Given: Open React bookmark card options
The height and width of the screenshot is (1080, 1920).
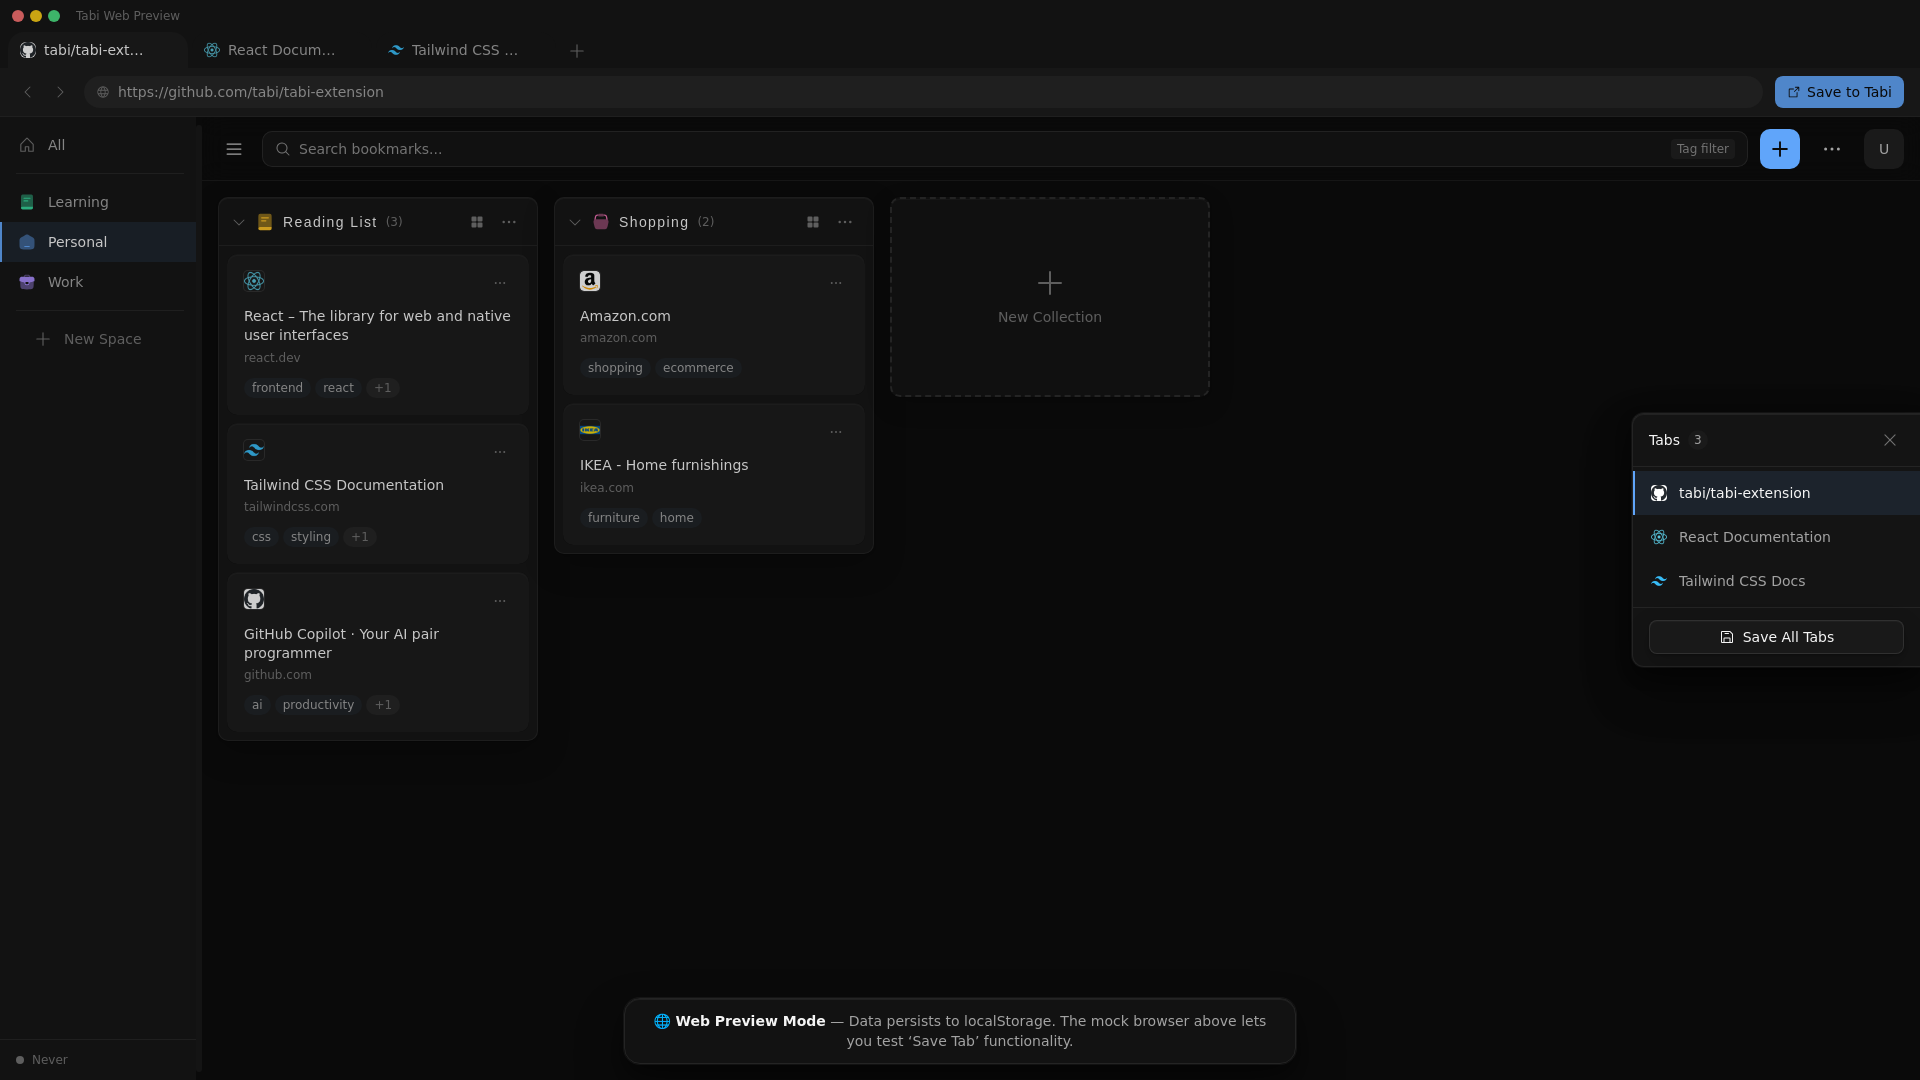Looking at the screenshot, I should (500, 283).
